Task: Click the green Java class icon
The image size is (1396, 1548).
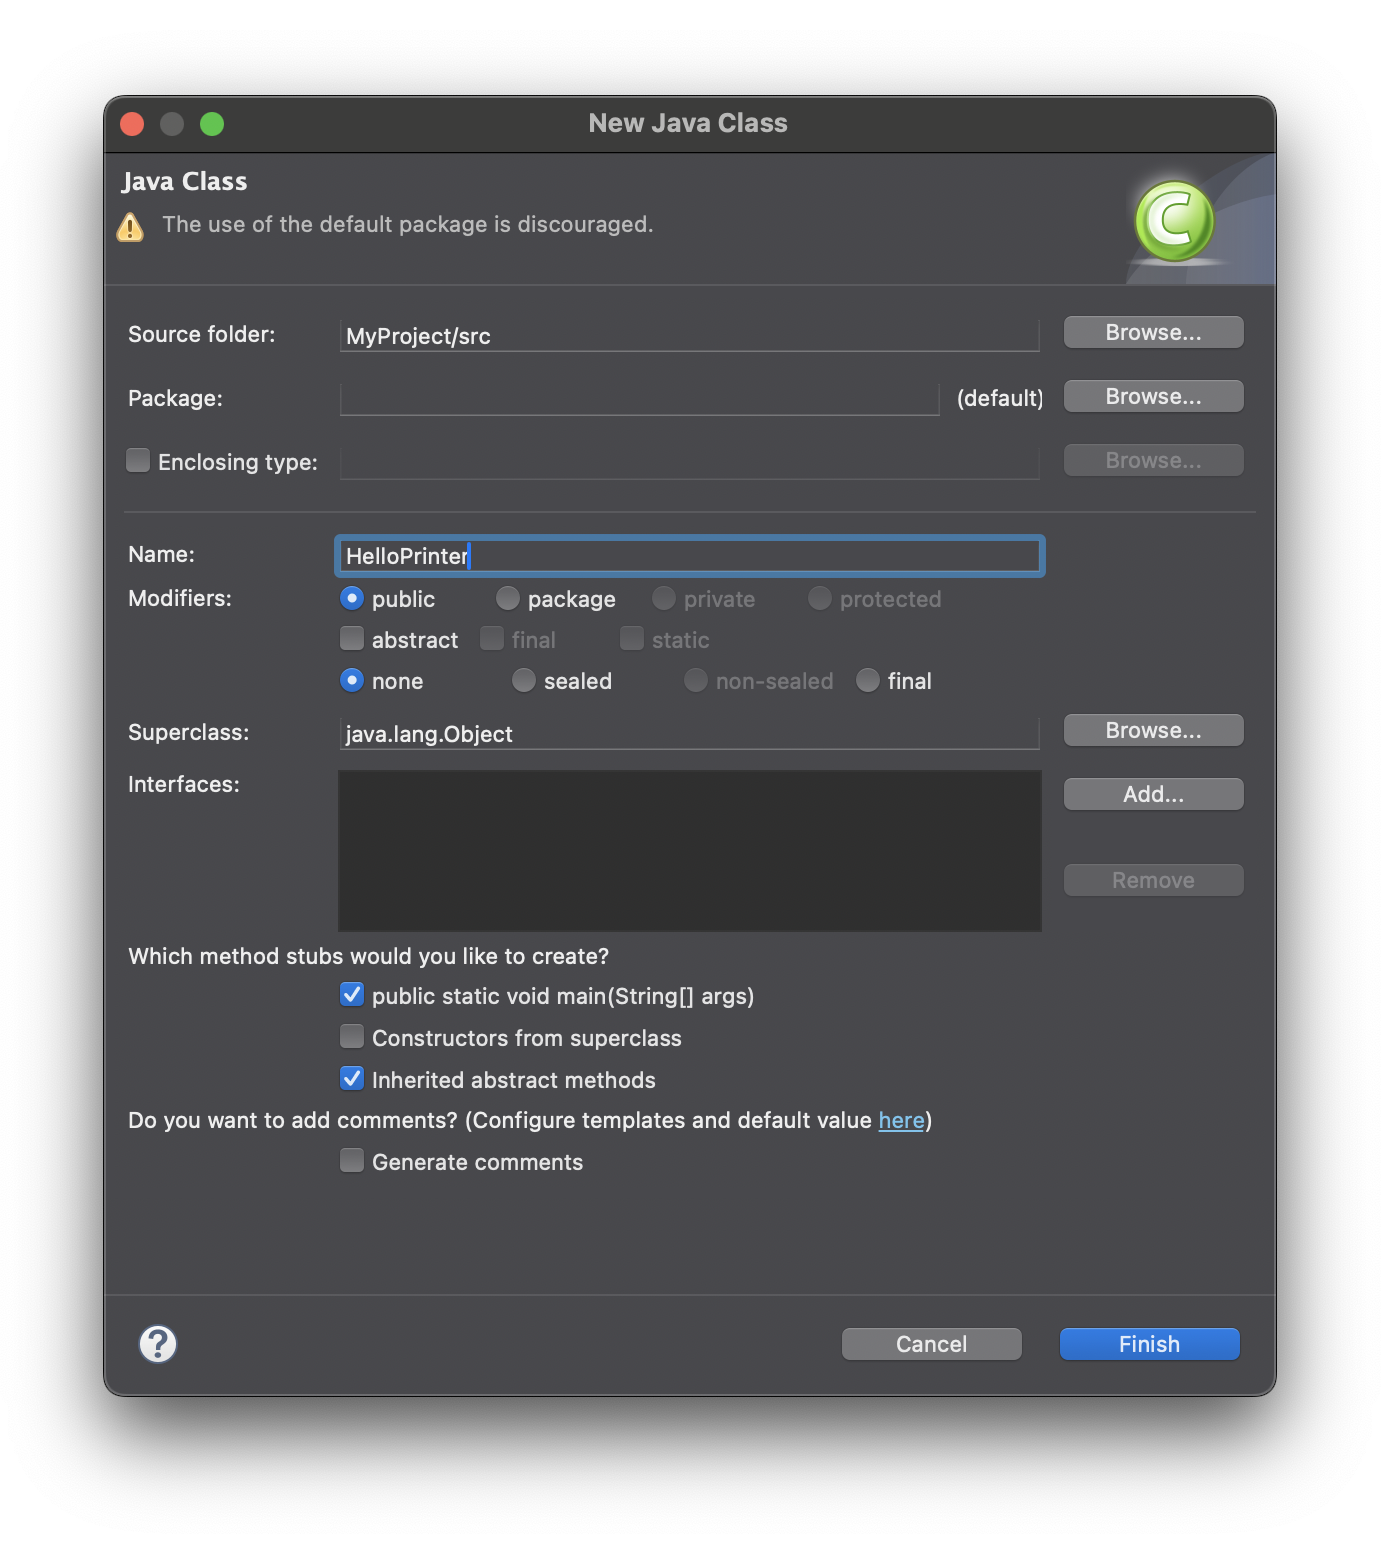Action: 1173,220
